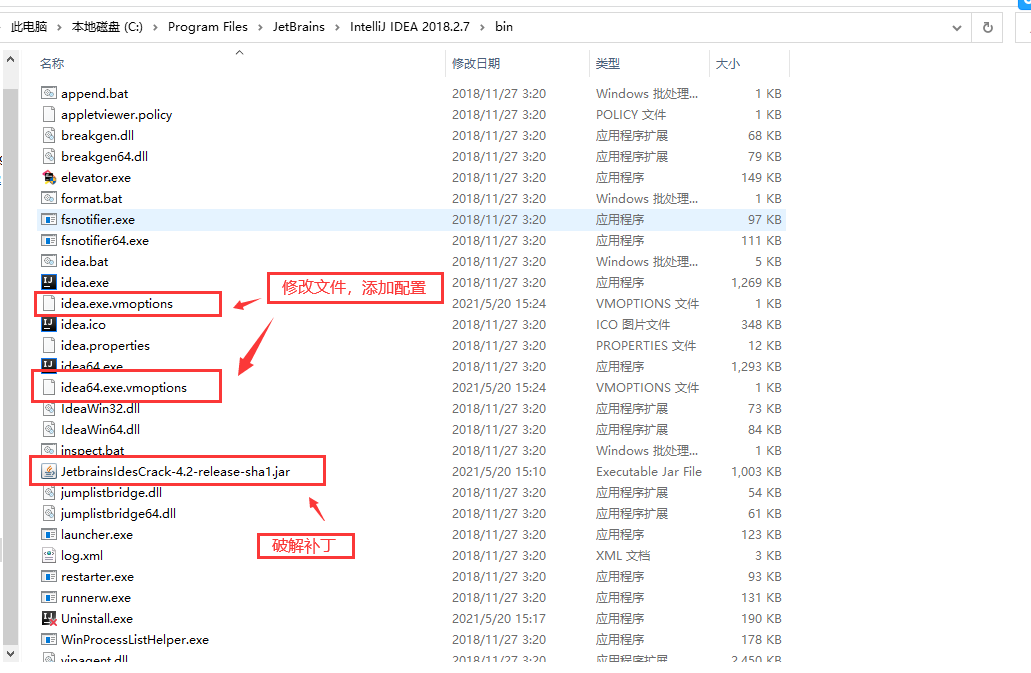Screen dimensions: 1031x673
Task: Click the idea64.exe.vmoptions file icon
Action: (x=49, y=388)
